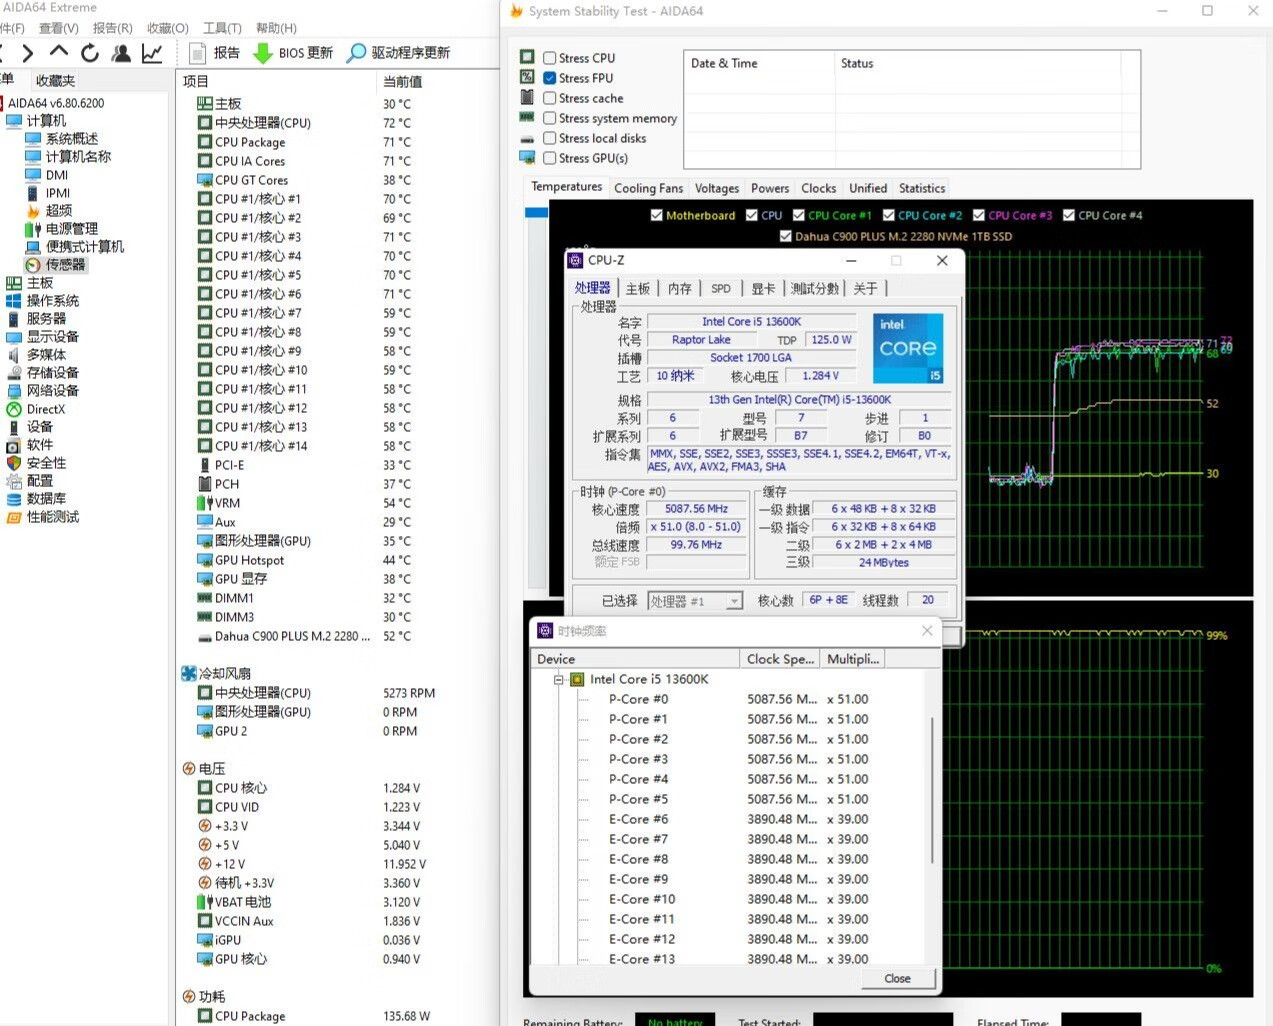The image size is (1273, 1026).
Task: Click the 性能测试 benchmark icon in the tree
Action: tap(14, 517)
